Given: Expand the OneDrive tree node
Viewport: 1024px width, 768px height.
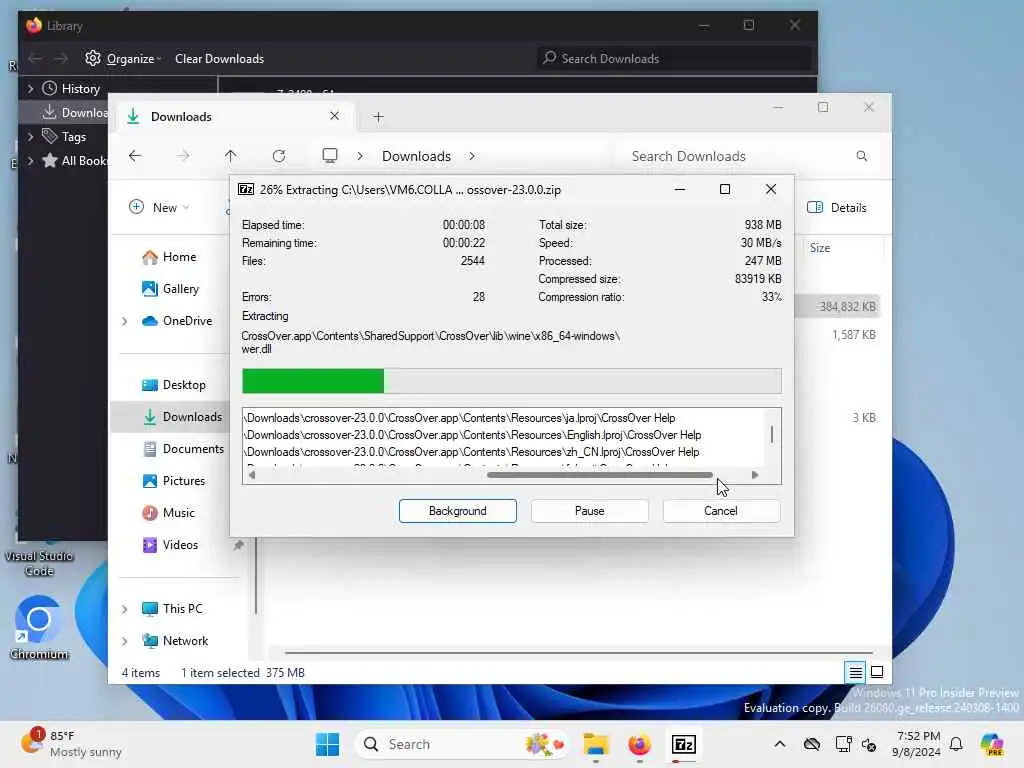Looking at the screenshot, I should tap(125, 321).
